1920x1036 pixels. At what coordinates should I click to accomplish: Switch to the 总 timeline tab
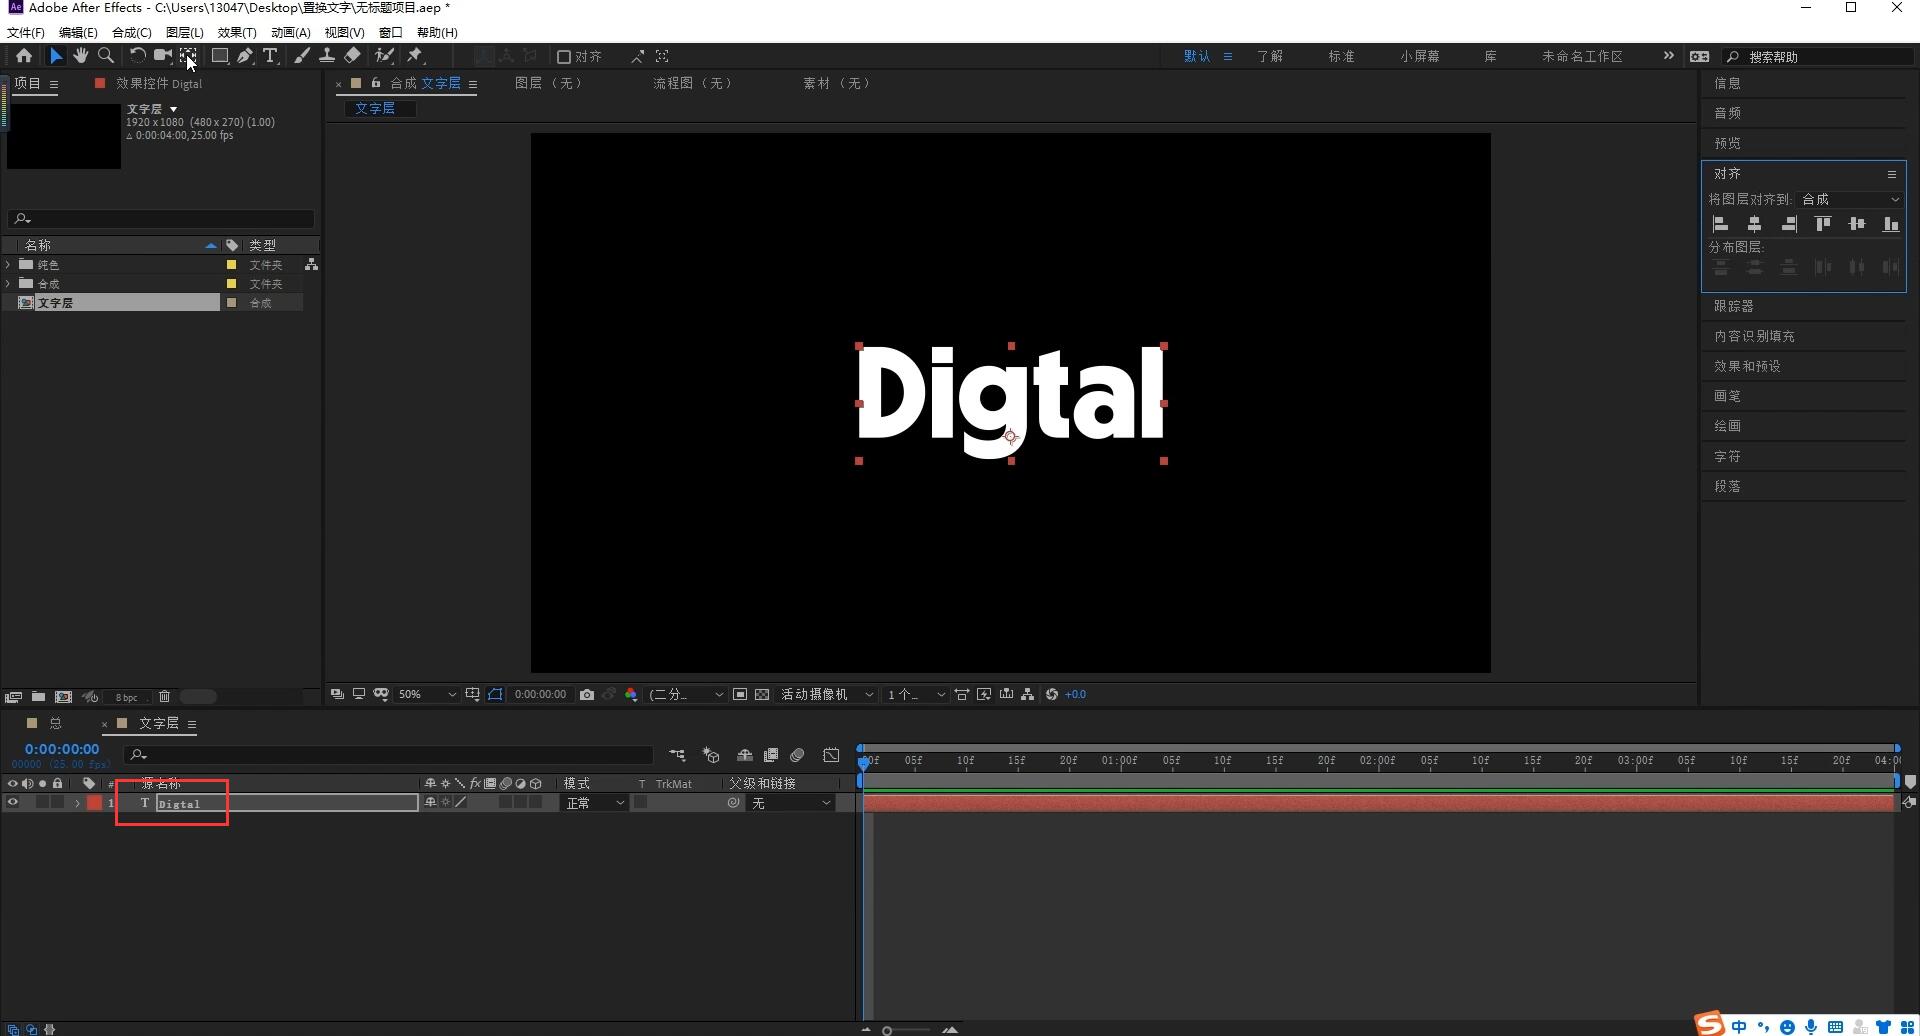(x=55, y=723)
